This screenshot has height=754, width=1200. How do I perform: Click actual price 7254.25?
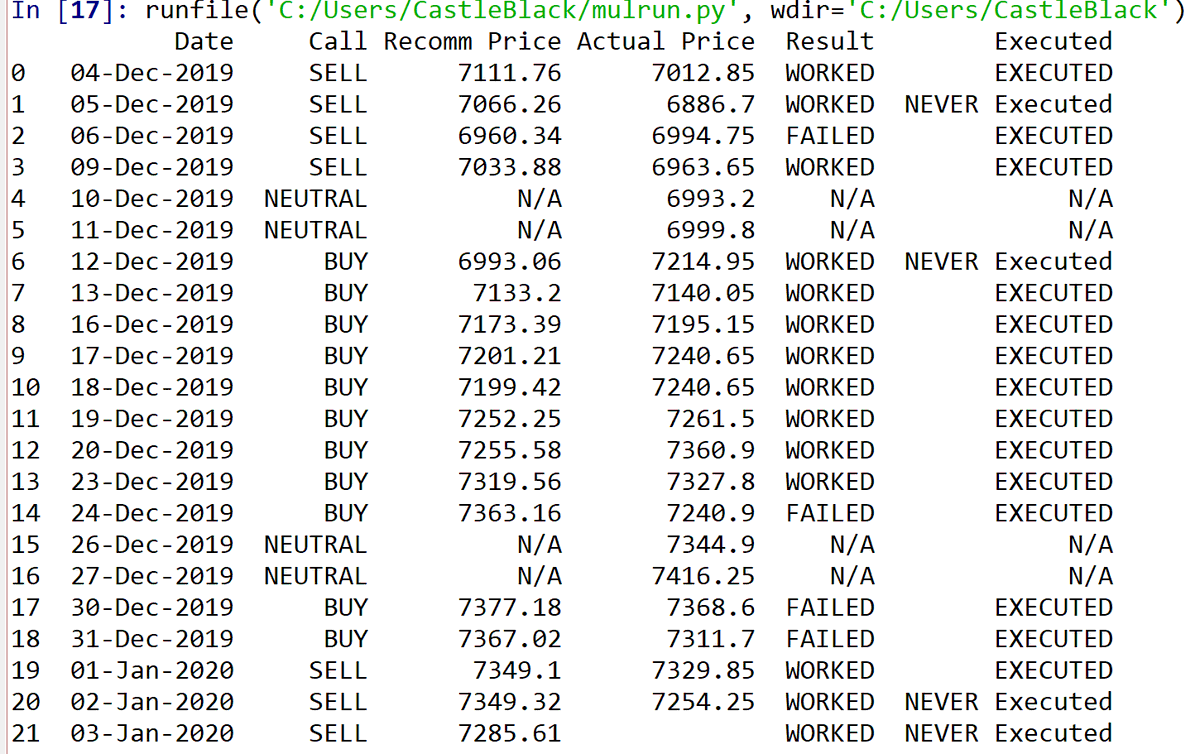pos(703,702)
